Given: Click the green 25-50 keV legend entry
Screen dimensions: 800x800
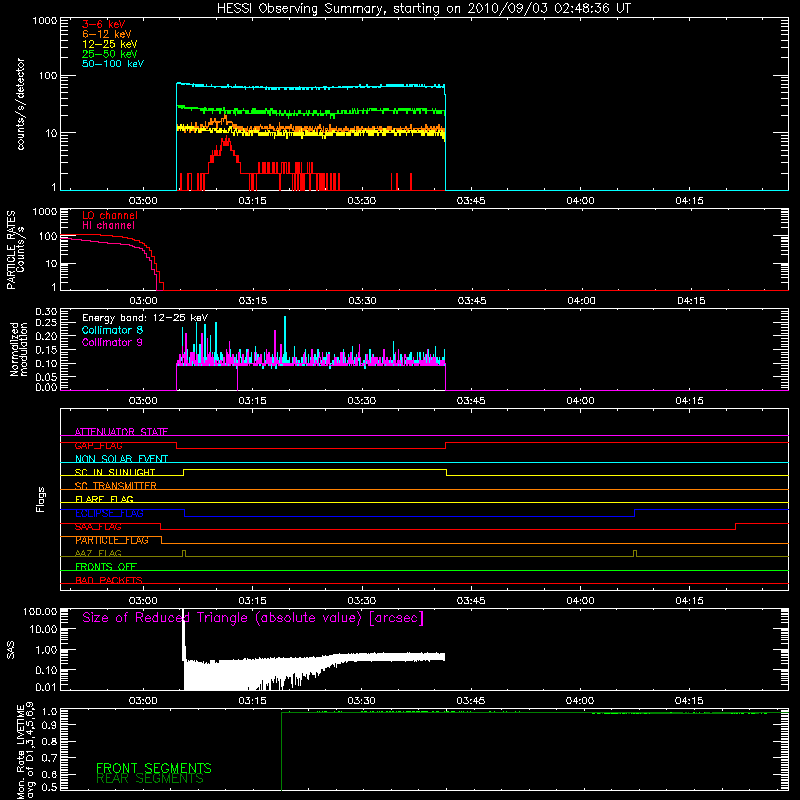Looking at the screenshot, I should coord(110,54).
